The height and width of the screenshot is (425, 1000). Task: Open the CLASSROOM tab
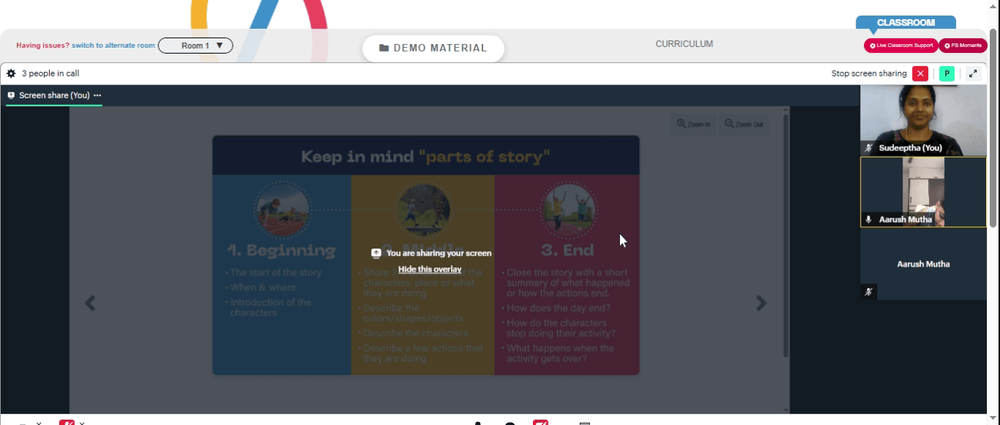906,22
